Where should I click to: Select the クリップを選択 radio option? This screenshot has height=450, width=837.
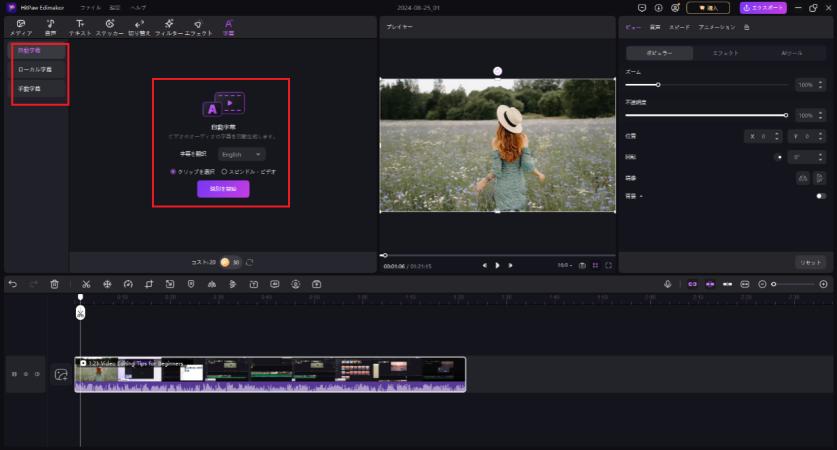click(173, 171)
